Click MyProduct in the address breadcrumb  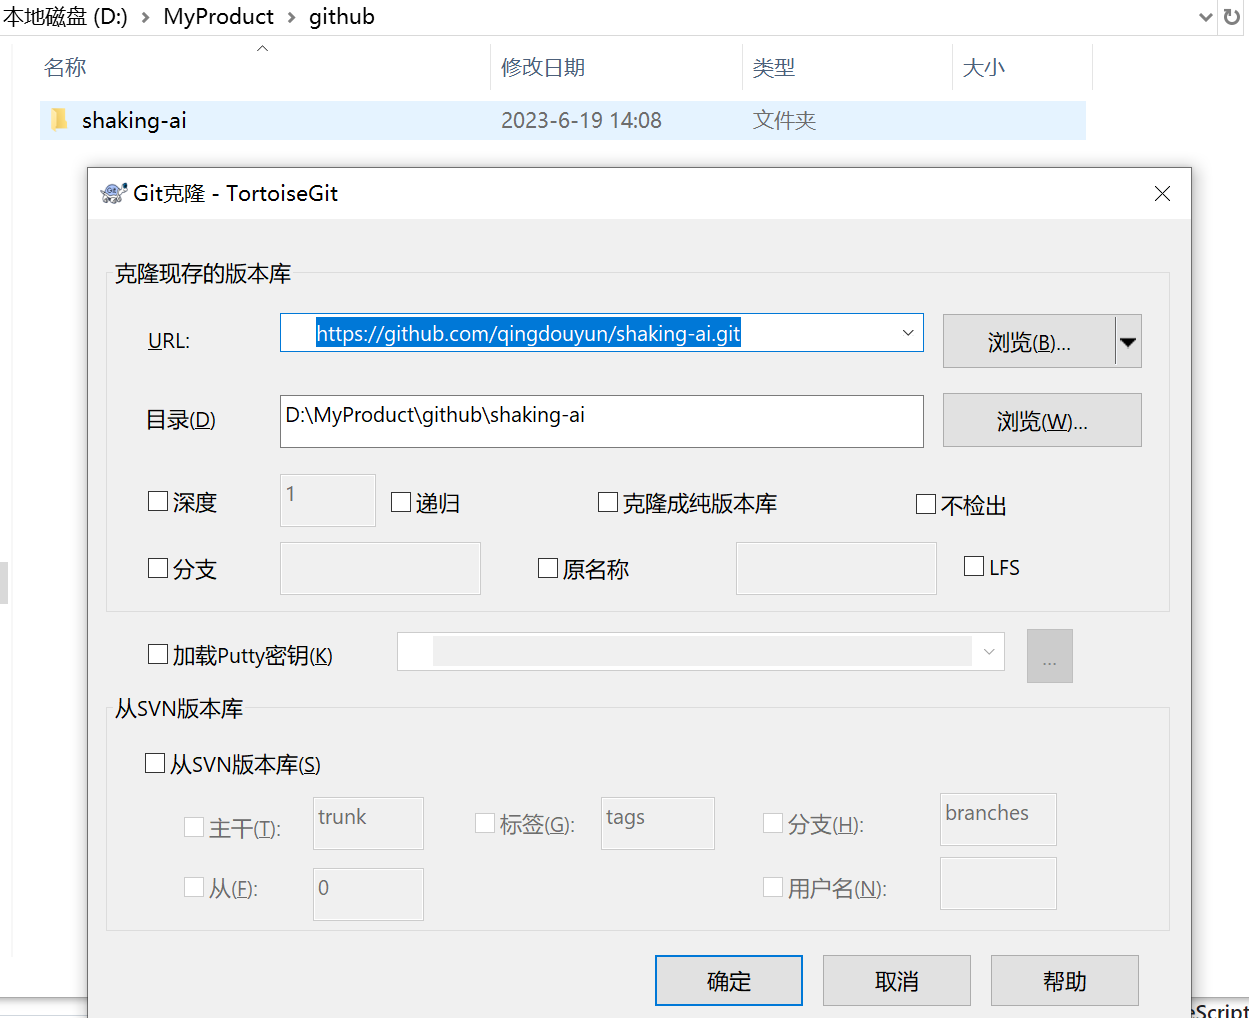tap(218, 17)
